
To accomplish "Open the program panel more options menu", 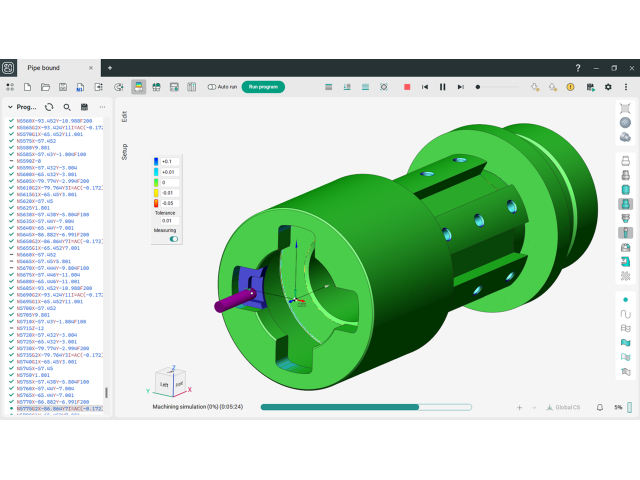I will (x=102, y=107).
